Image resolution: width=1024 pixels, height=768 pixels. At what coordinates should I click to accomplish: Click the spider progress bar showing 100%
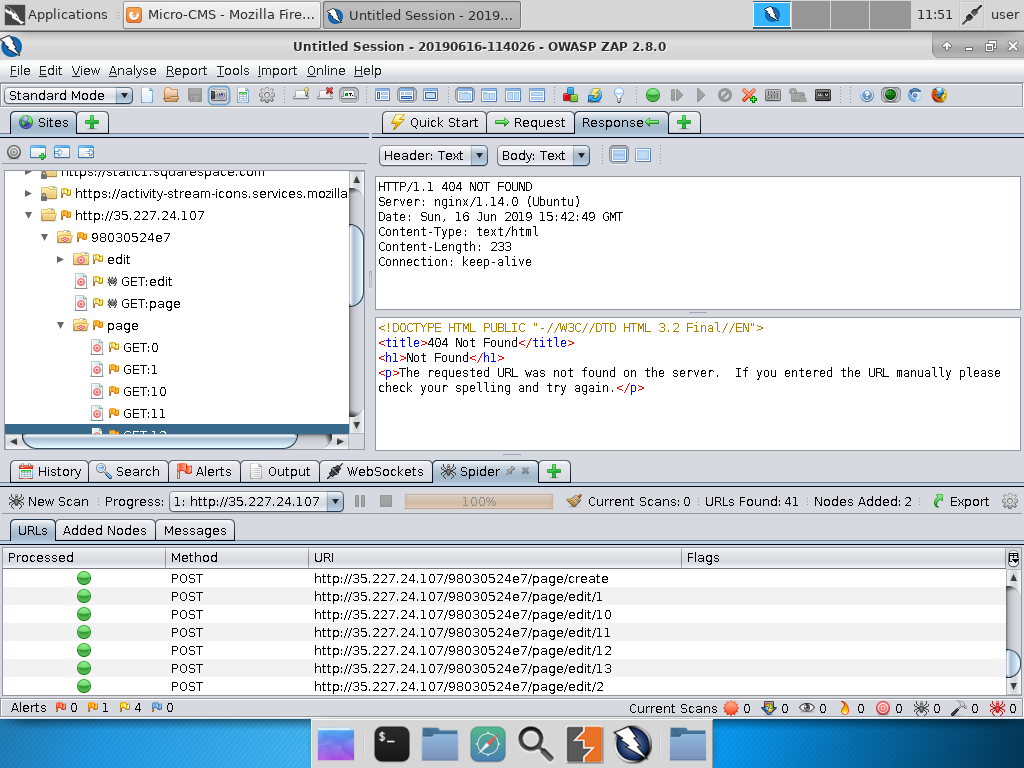tap(478, 501)
